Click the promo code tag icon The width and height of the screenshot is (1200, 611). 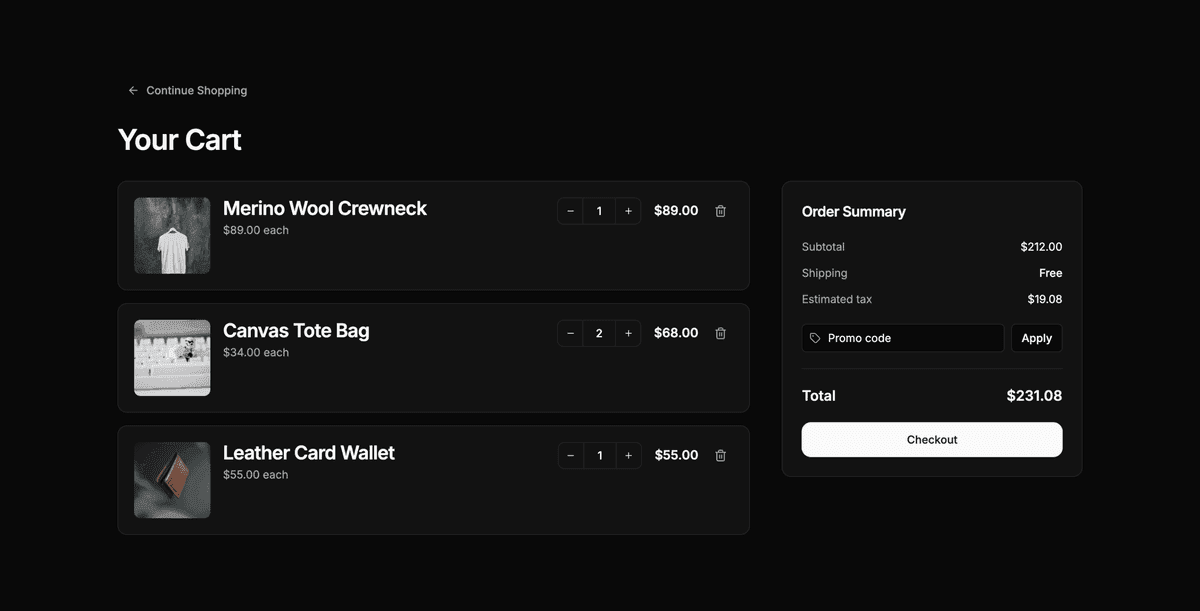click(x=814, y=338)
